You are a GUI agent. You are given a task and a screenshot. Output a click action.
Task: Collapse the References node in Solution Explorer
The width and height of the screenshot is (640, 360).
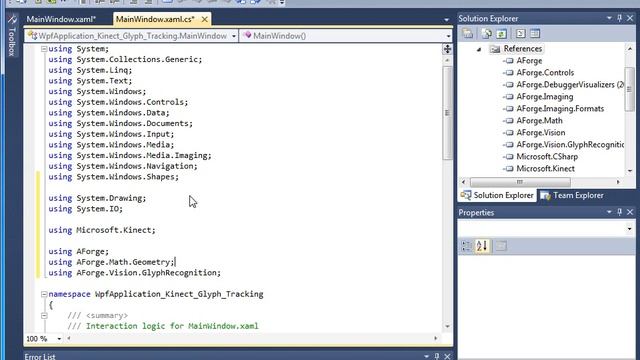point(479,49)
